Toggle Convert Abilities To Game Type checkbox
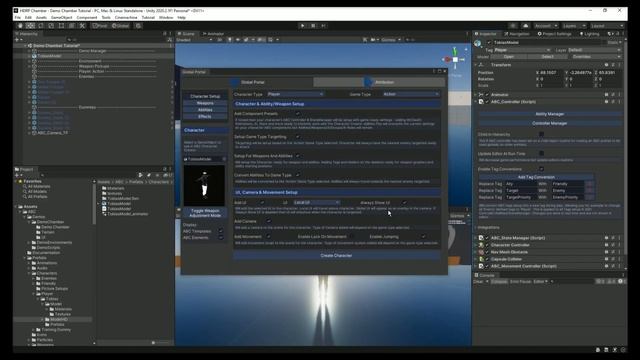This screenshot has height=360, width=640. pyautogui.click(x=298, y=175)
